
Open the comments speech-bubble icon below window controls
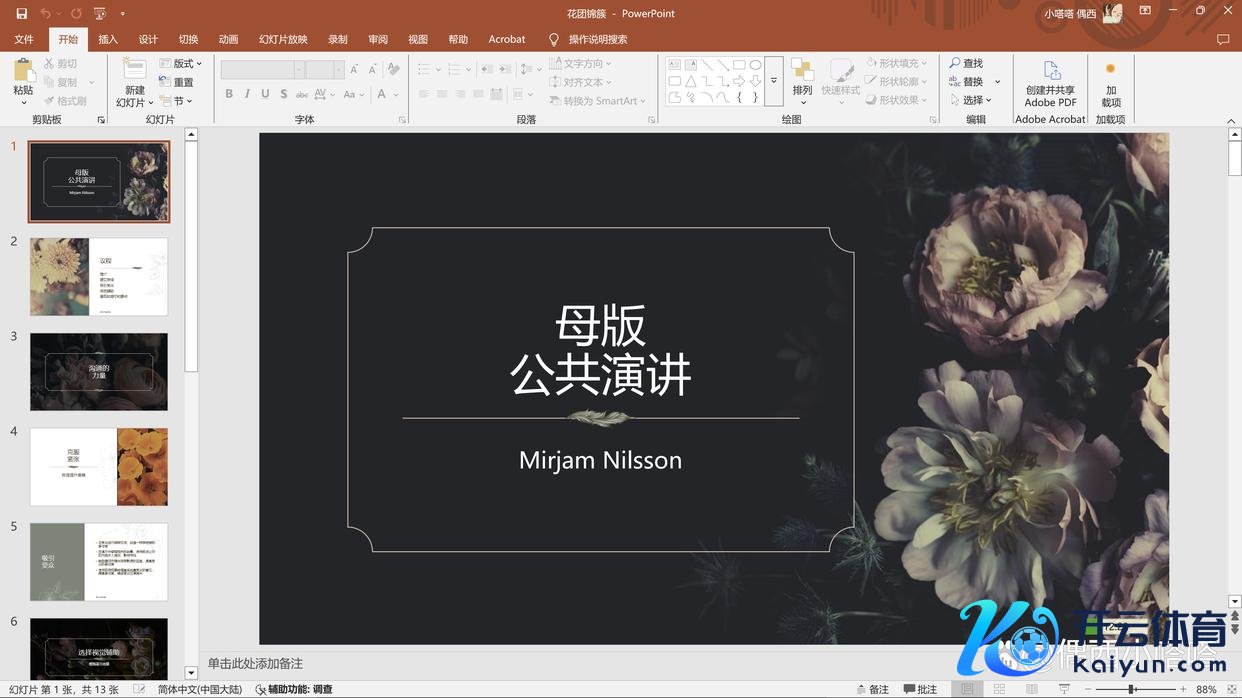point(1222,40)
